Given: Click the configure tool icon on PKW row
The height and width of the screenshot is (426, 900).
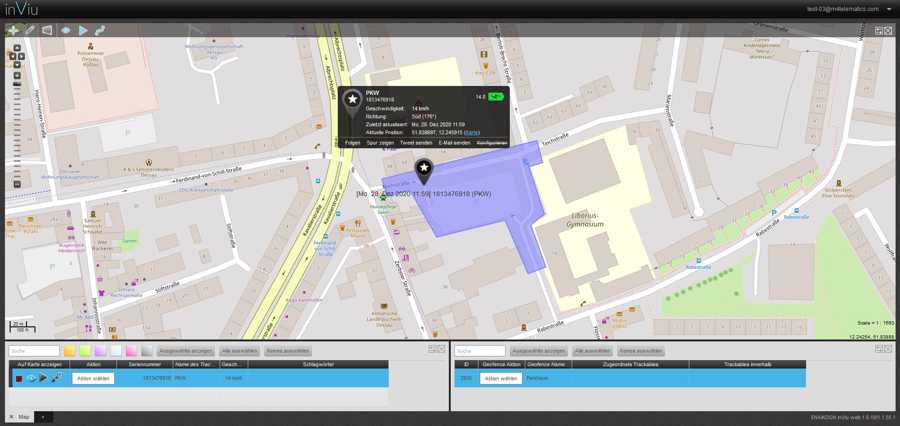Looking at the screenshot, I should pyautogui.click(x=56, y=378).
